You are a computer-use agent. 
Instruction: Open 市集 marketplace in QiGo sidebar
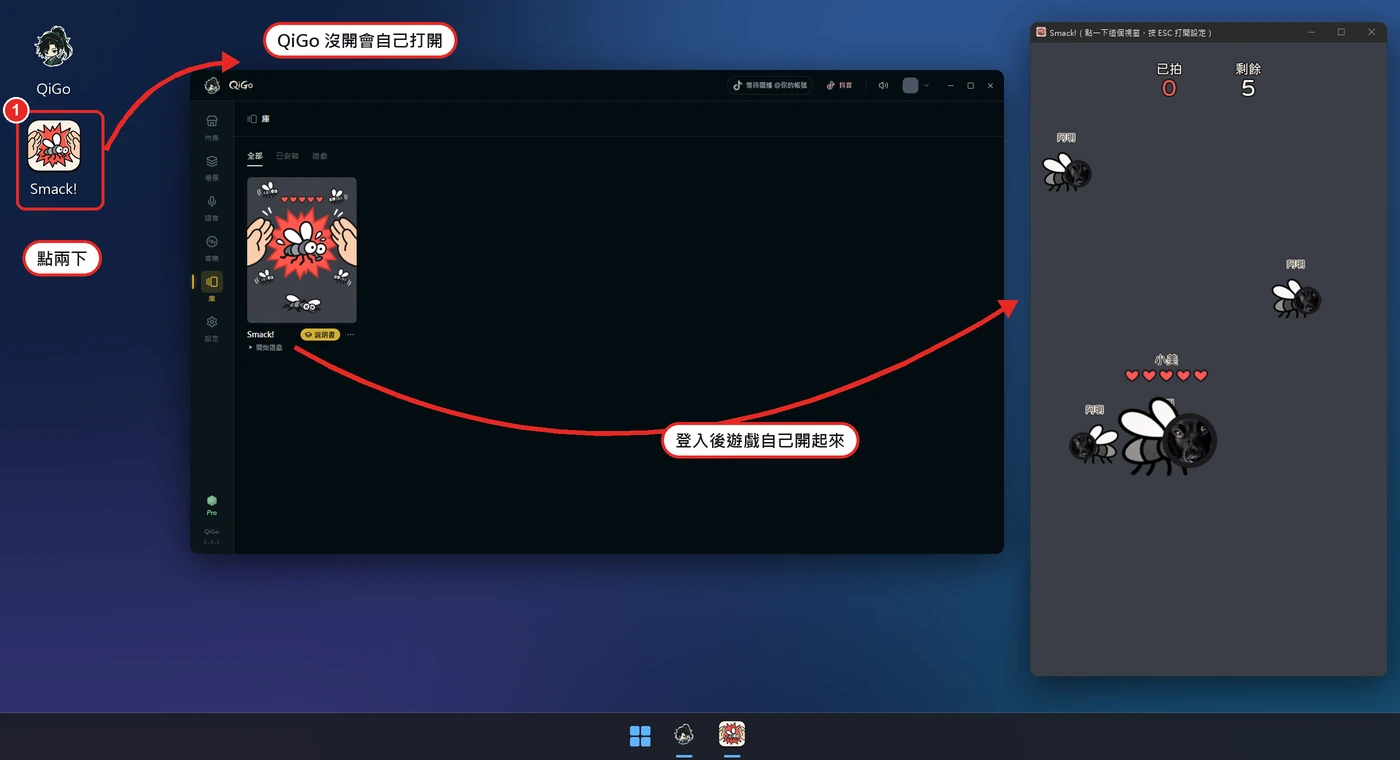(x=212, y=126)
